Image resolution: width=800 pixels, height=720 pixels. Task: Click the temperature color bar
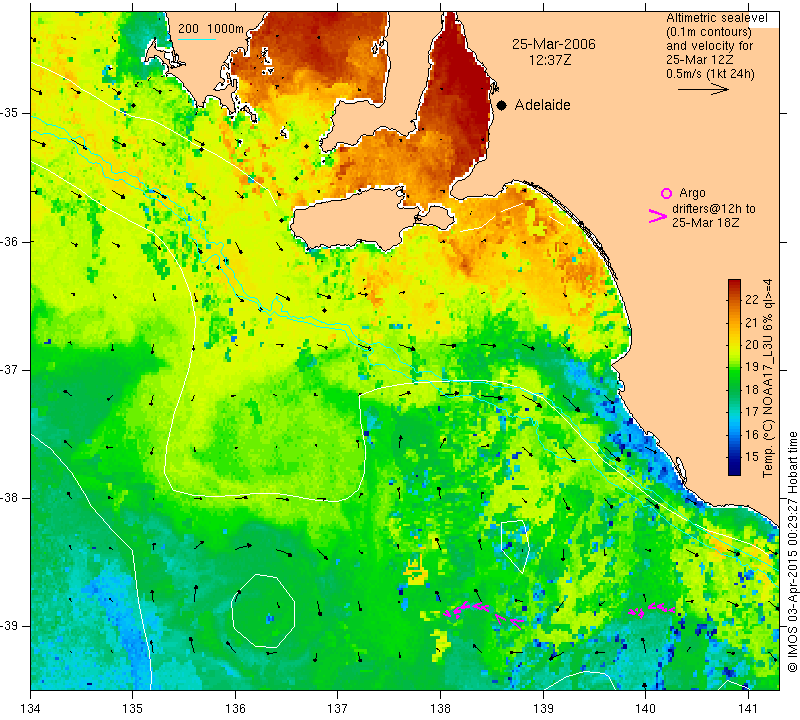[x=734, y=377]
